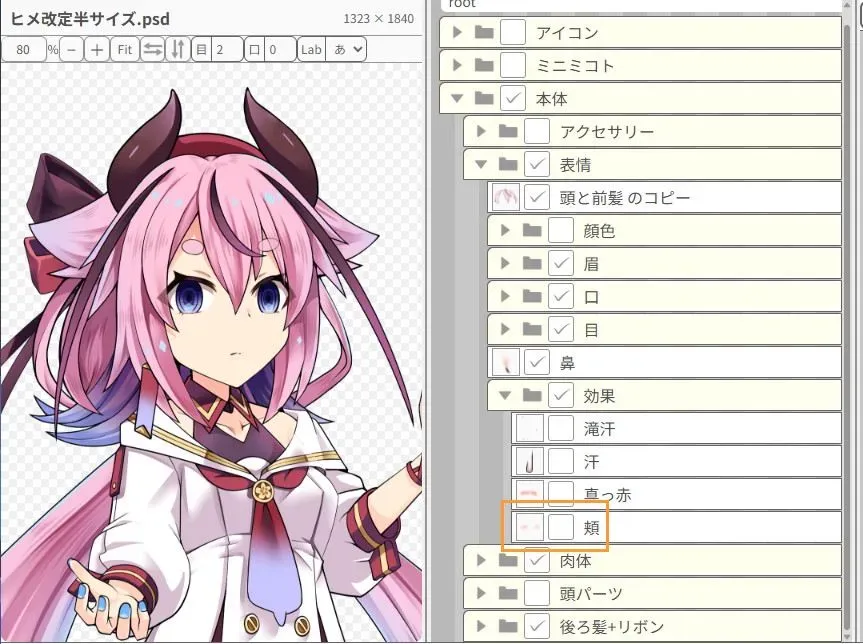The width and height of the screenshot is (863, 644).
Task: Check the 顔色 folder checkbox
Action: tap(561, 231)
